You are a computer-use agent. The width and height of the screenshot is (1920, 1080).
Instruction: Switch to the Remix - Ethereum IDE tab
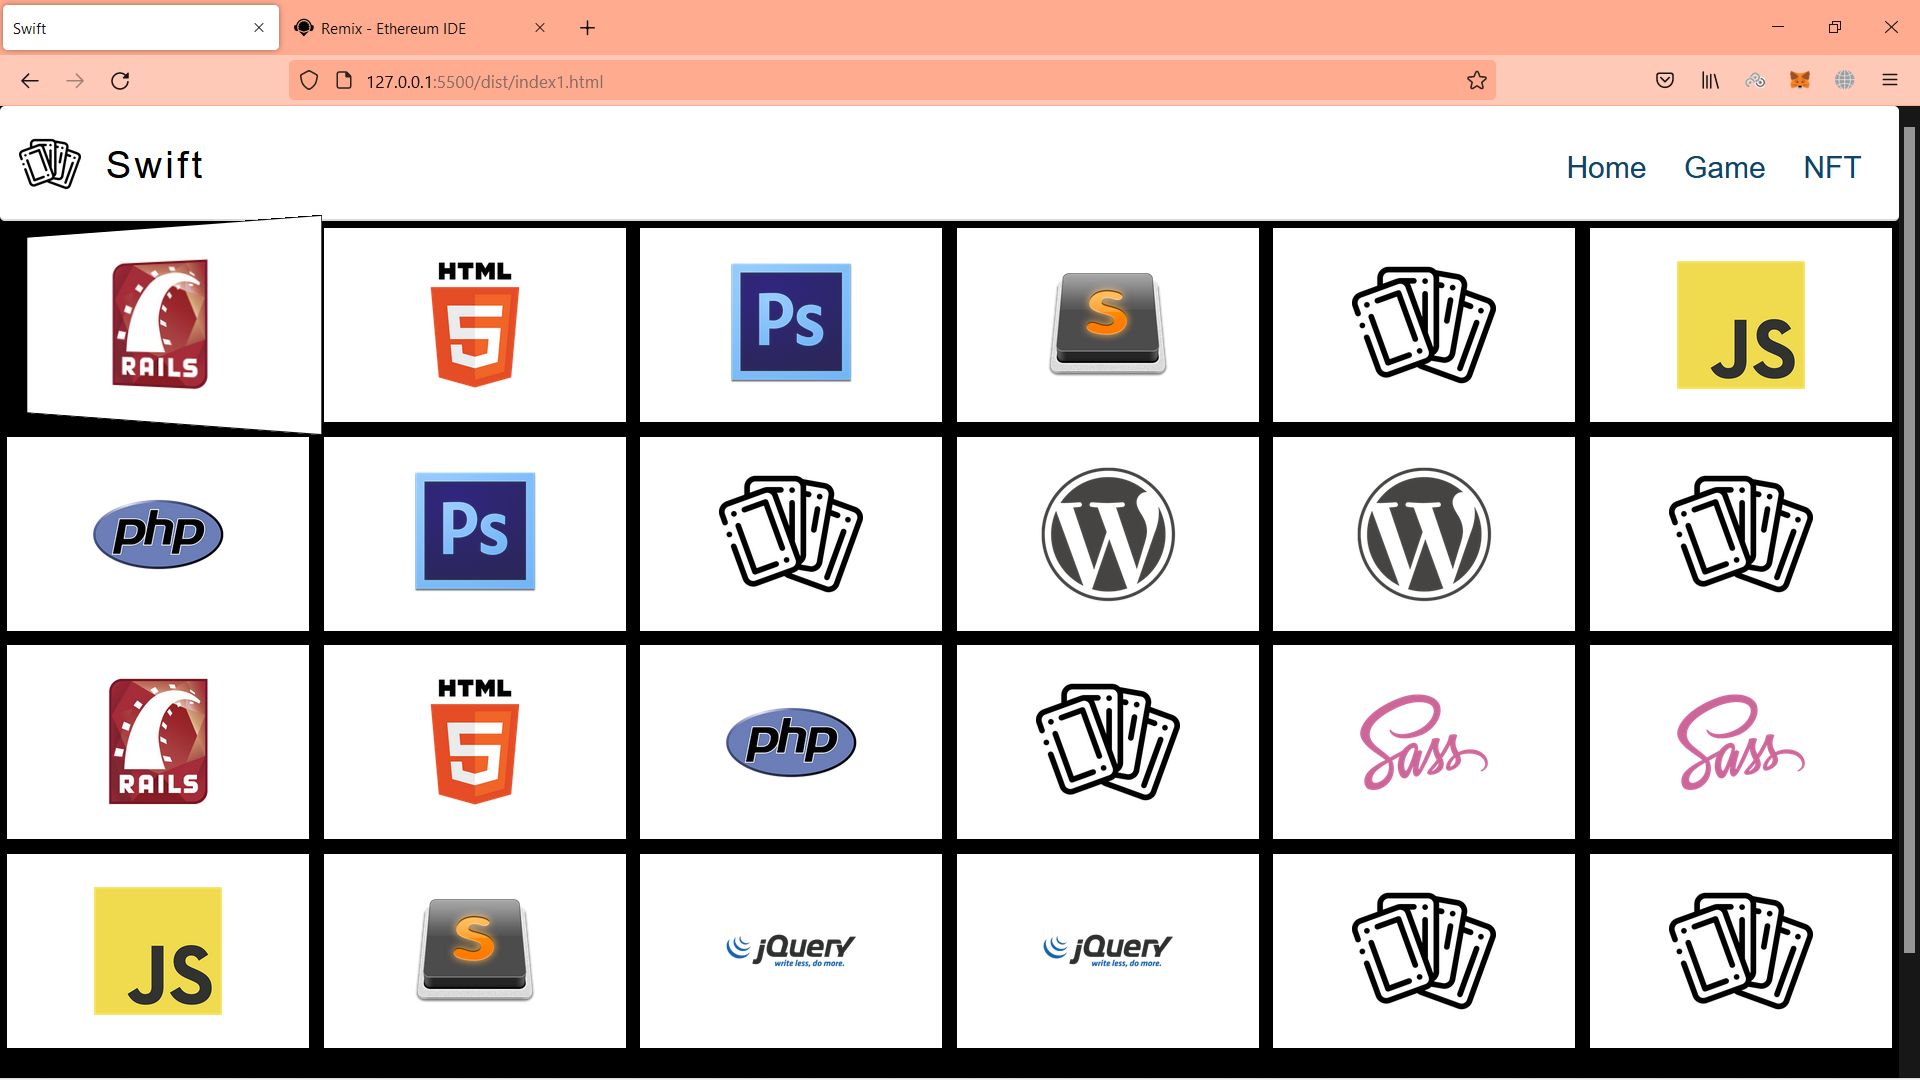[420, 28]
